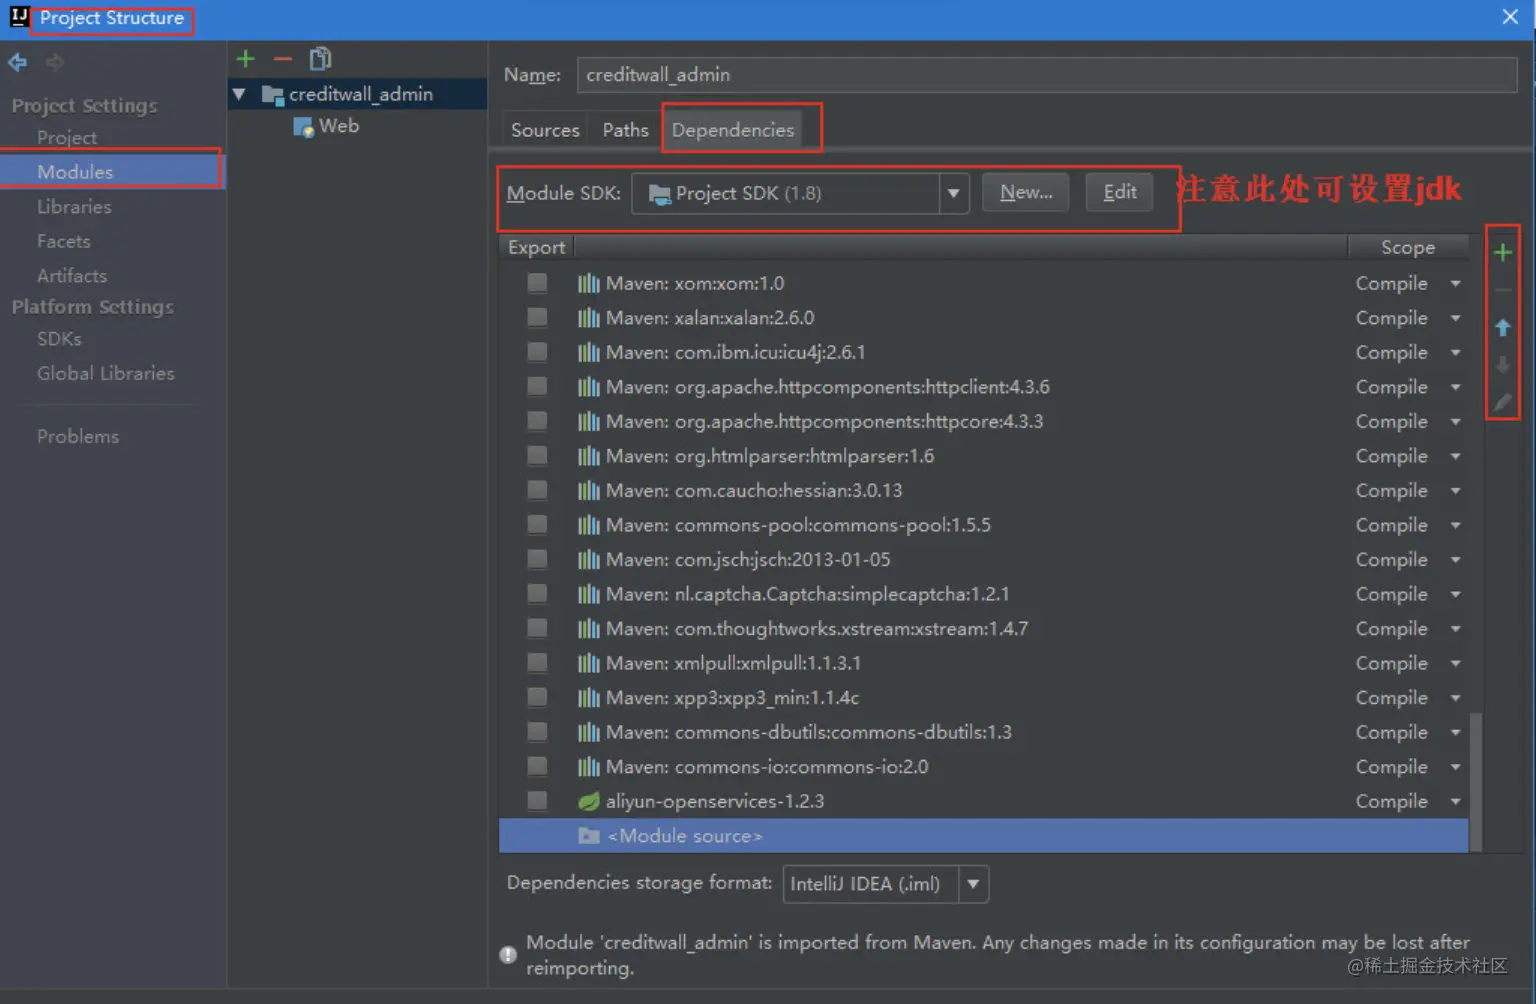Click the Scope column header

point(1408,247)
